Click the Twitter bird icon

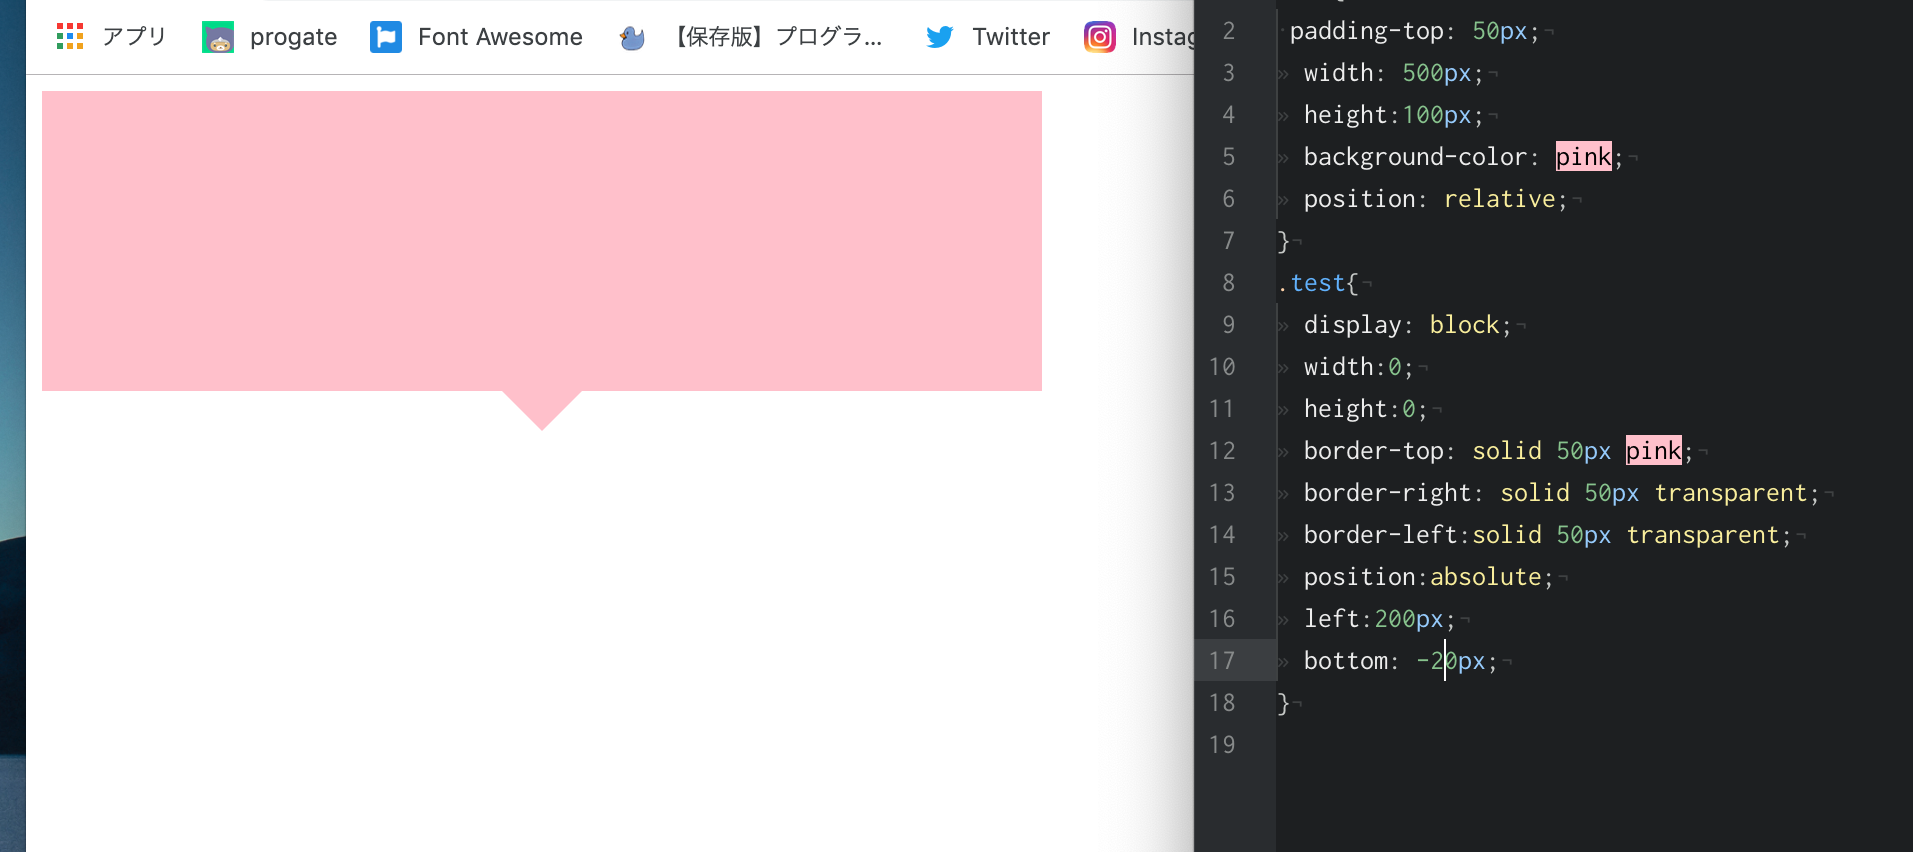click(x=940, y=37)
